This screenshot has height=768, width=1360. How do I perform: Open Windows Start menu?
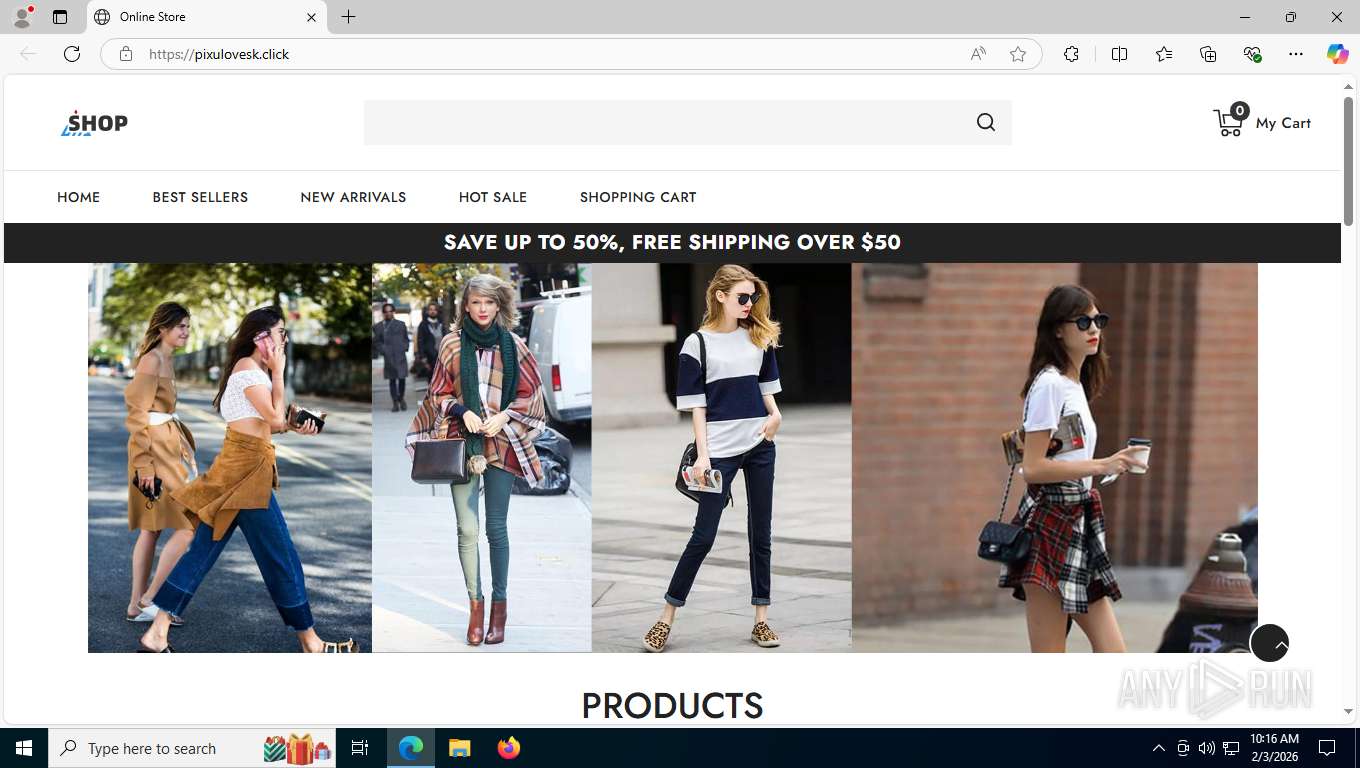(24, 748)
